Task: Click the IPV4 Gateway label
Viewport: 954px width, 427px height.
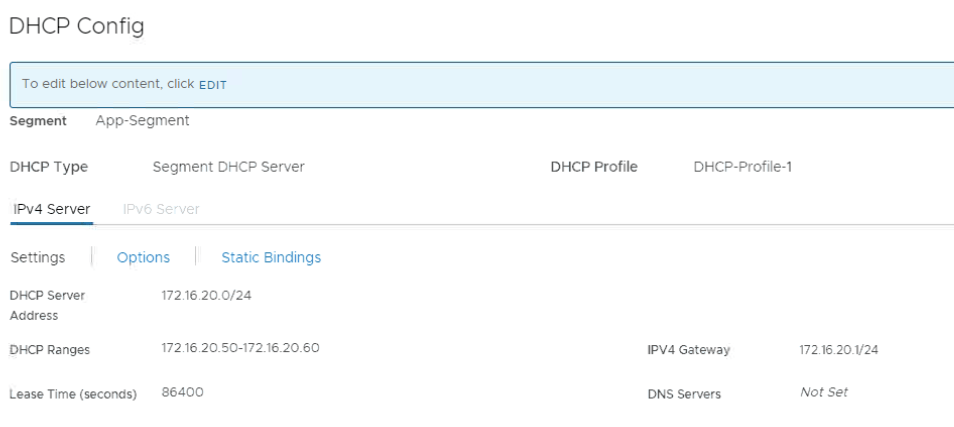Action: 688,350
